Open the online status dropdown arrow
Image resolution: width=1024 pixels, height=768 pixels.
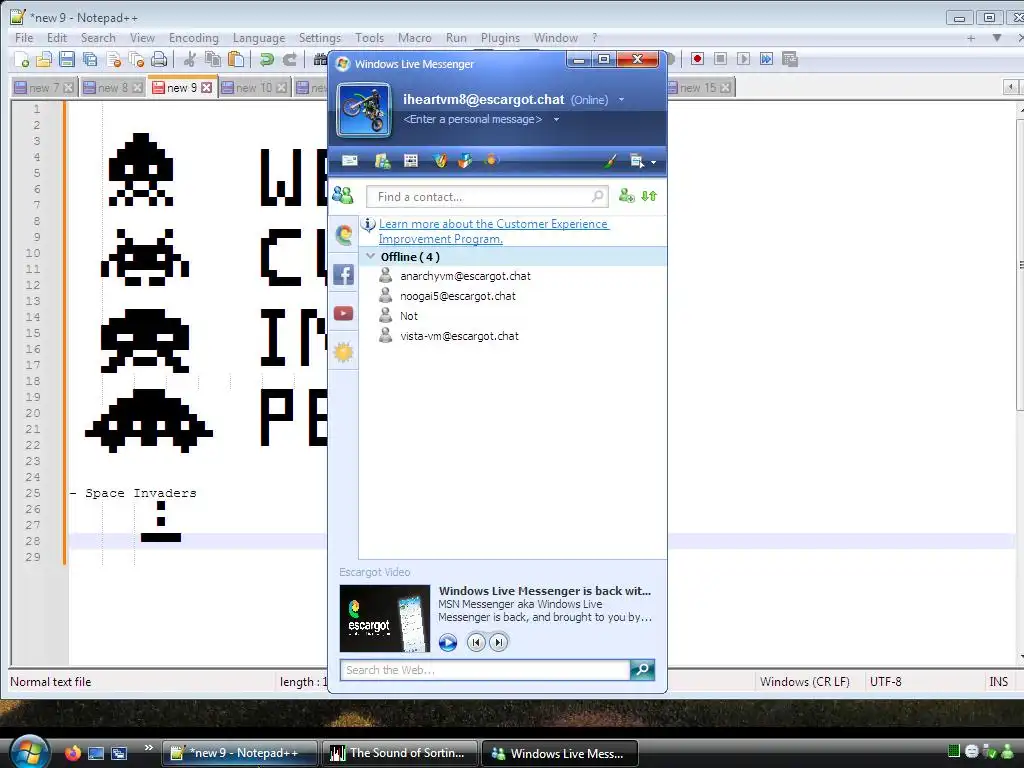point(621,100)
